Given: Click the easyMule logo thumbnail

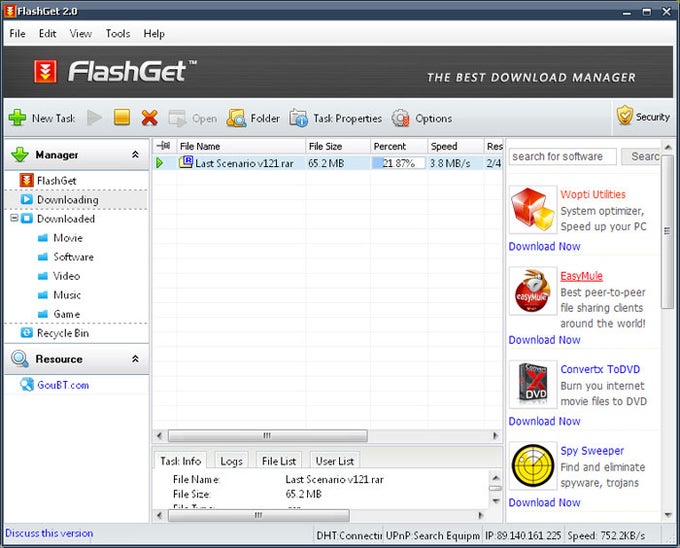Looking at the screenshot, I should click(x=533, y=290).
